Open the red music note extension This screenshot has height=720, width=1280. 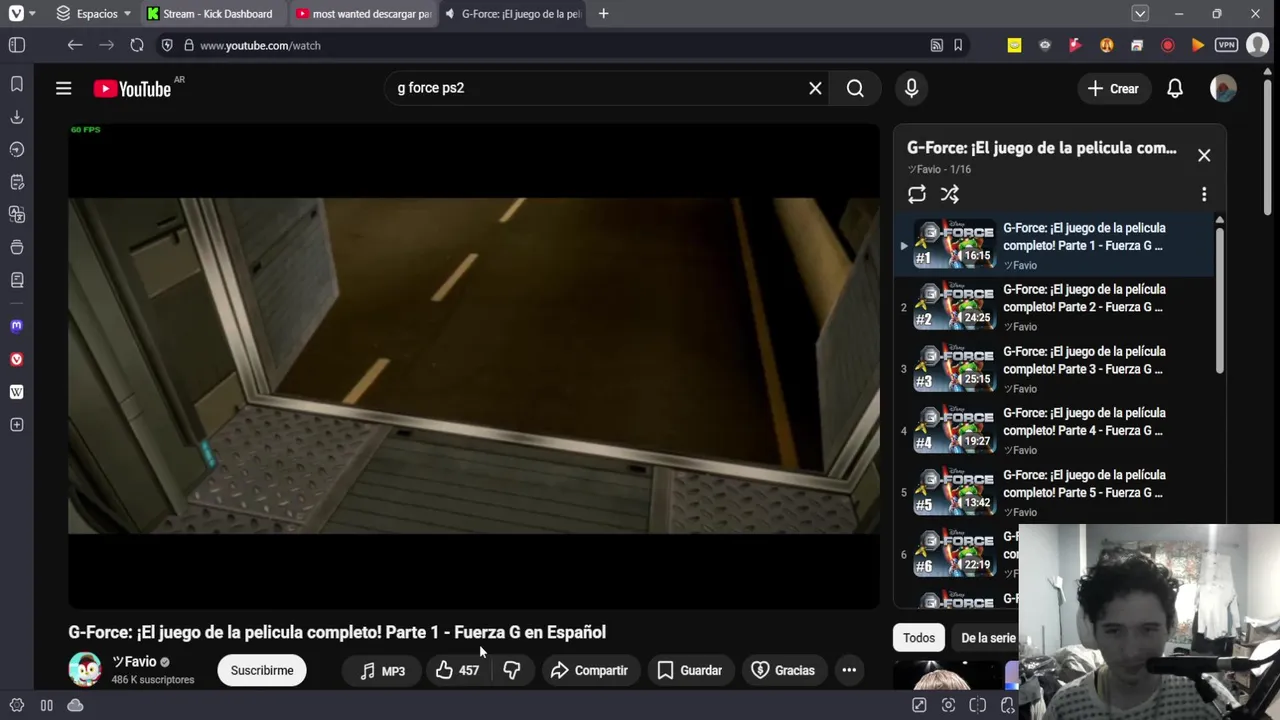[x=1075, y=45]
